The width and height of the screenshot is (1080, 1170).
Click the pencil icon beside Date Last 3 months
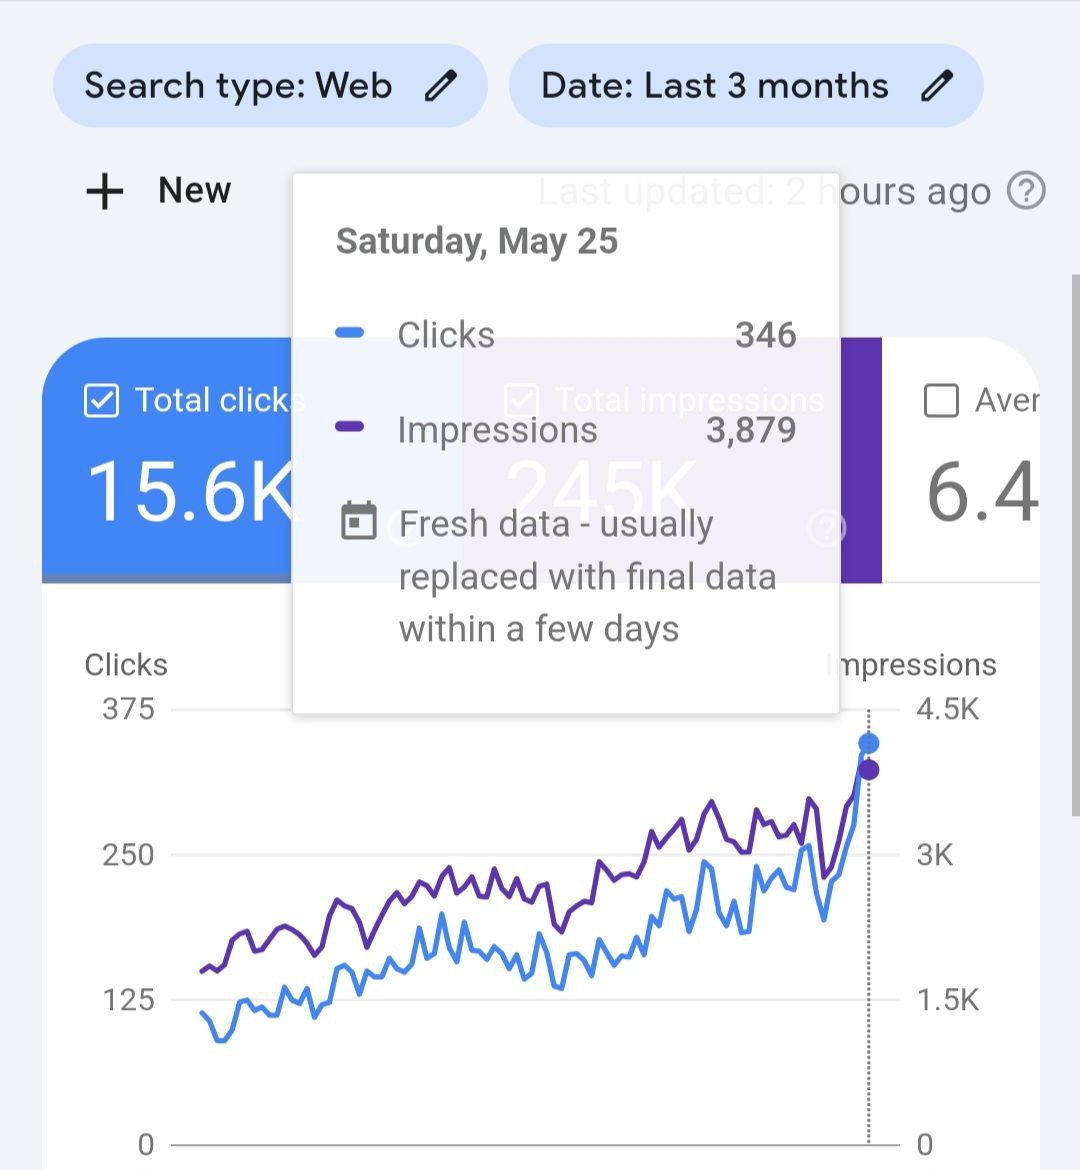(x=936, y=85)
